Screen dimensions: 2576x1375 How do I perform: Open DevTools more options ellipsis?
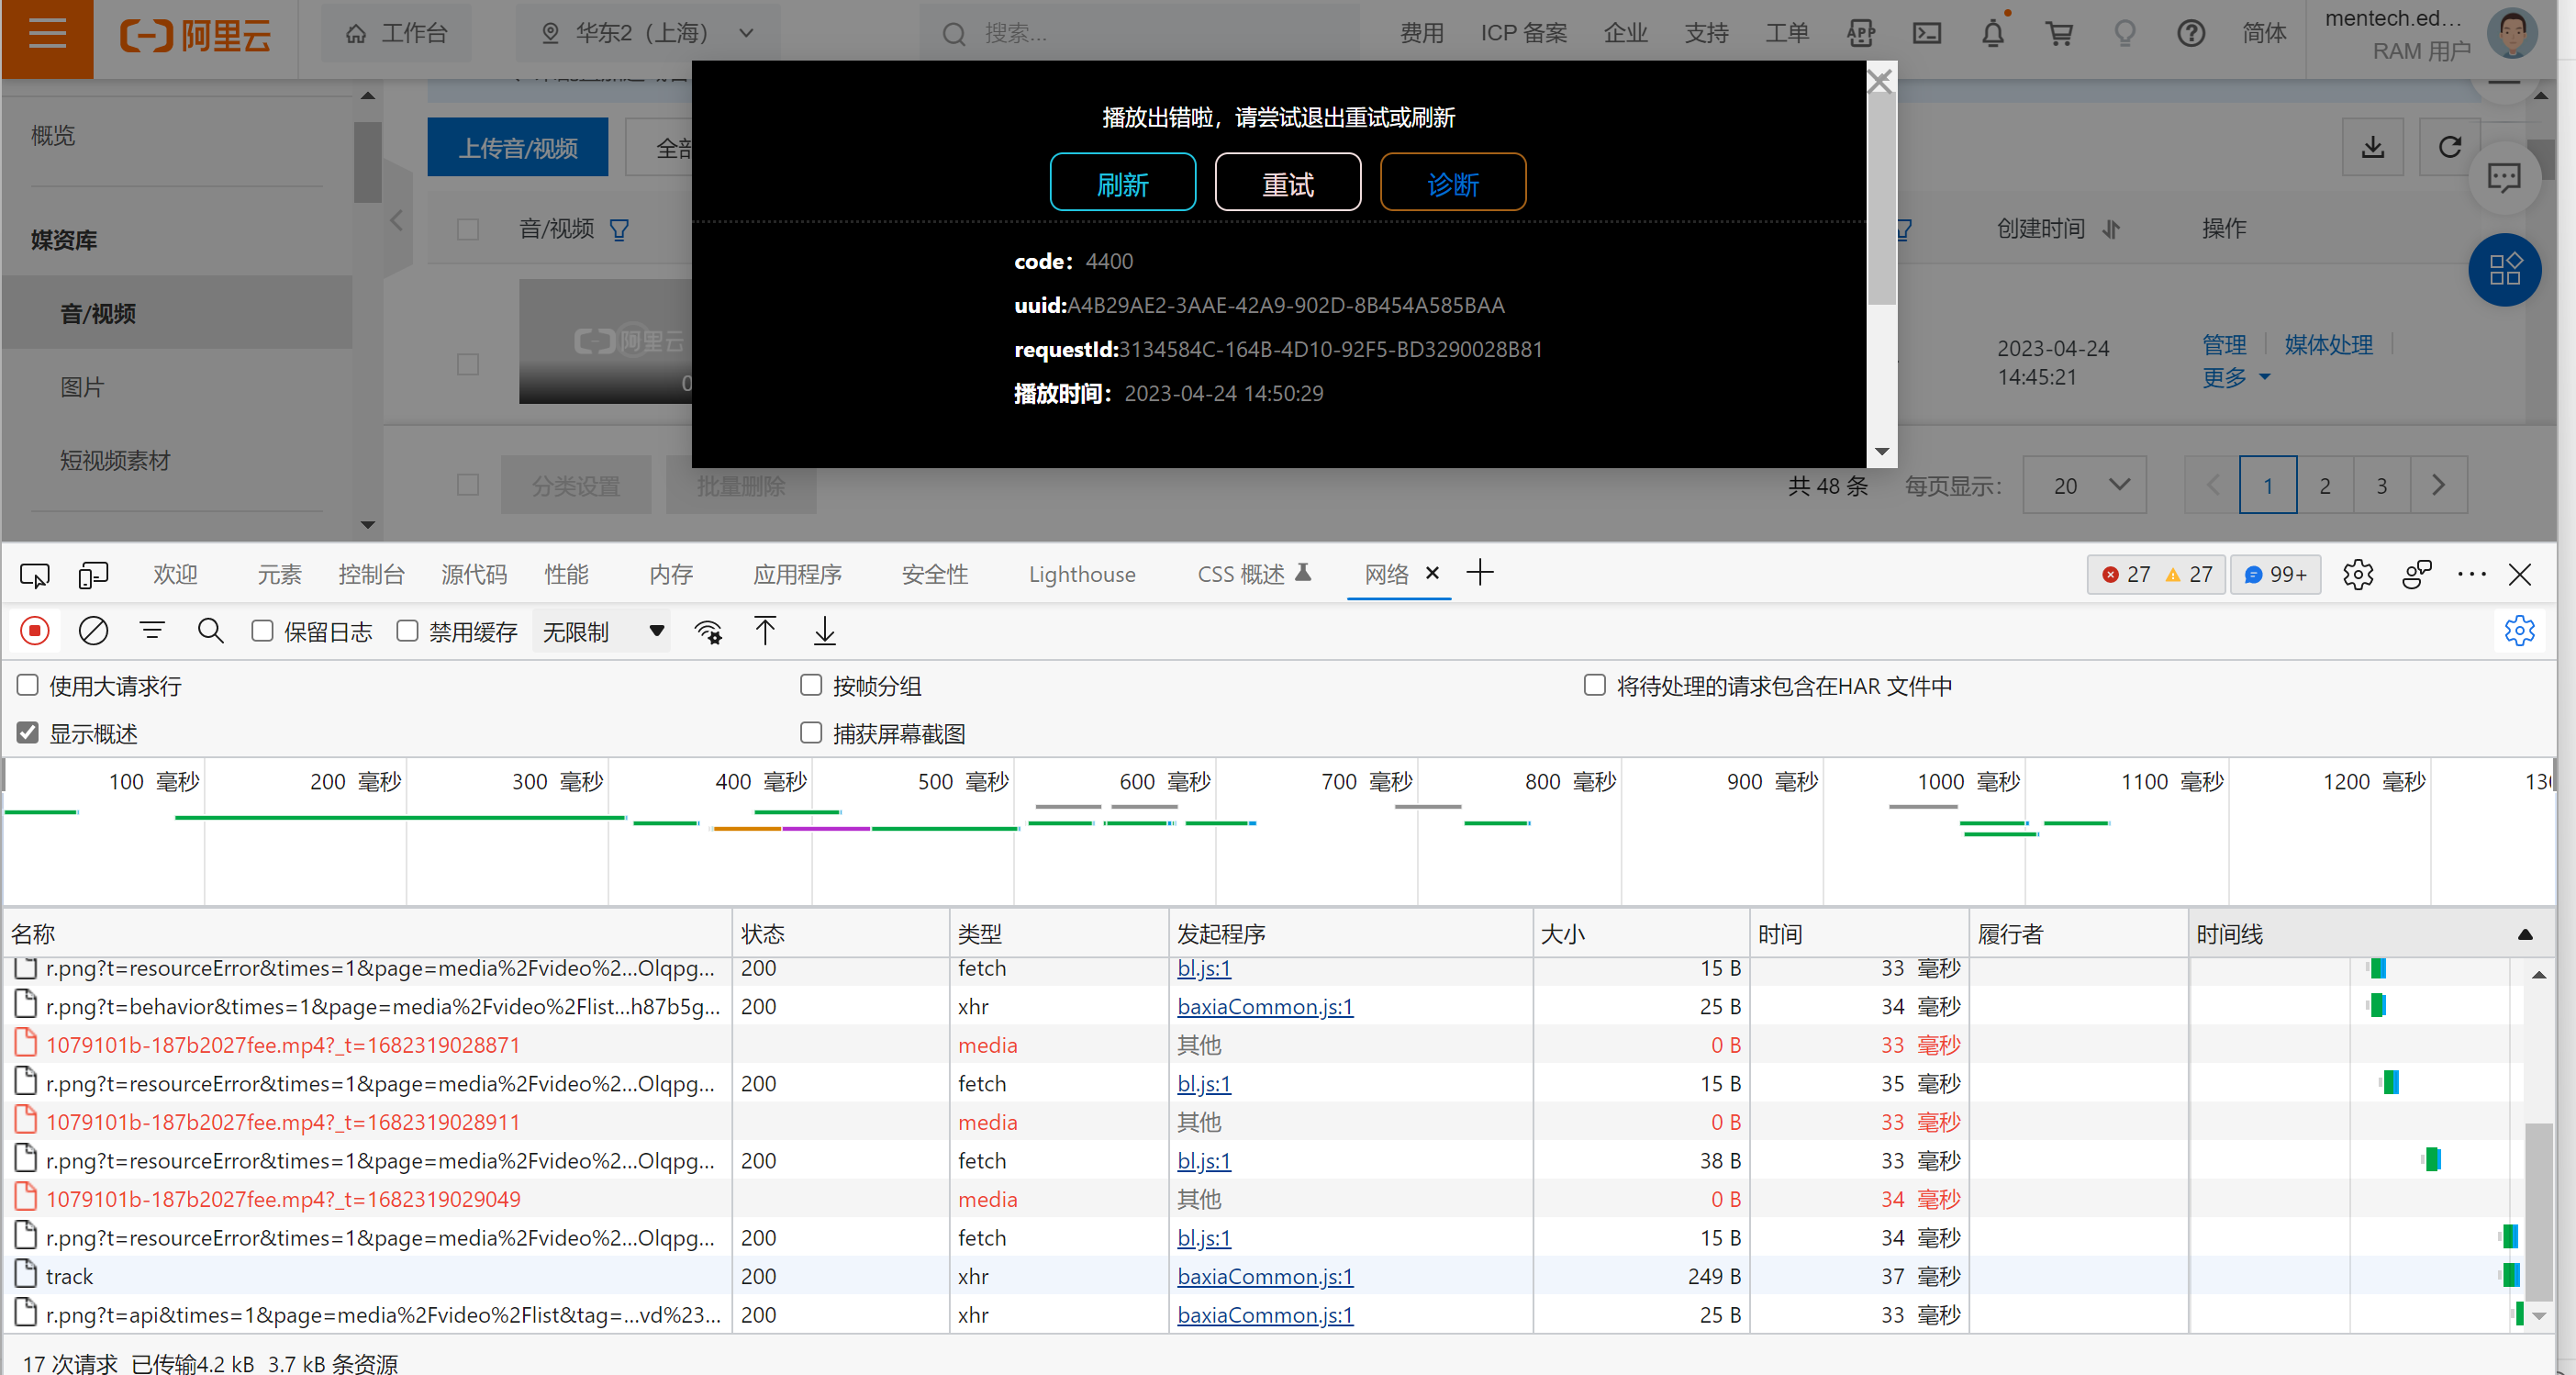2472,574
